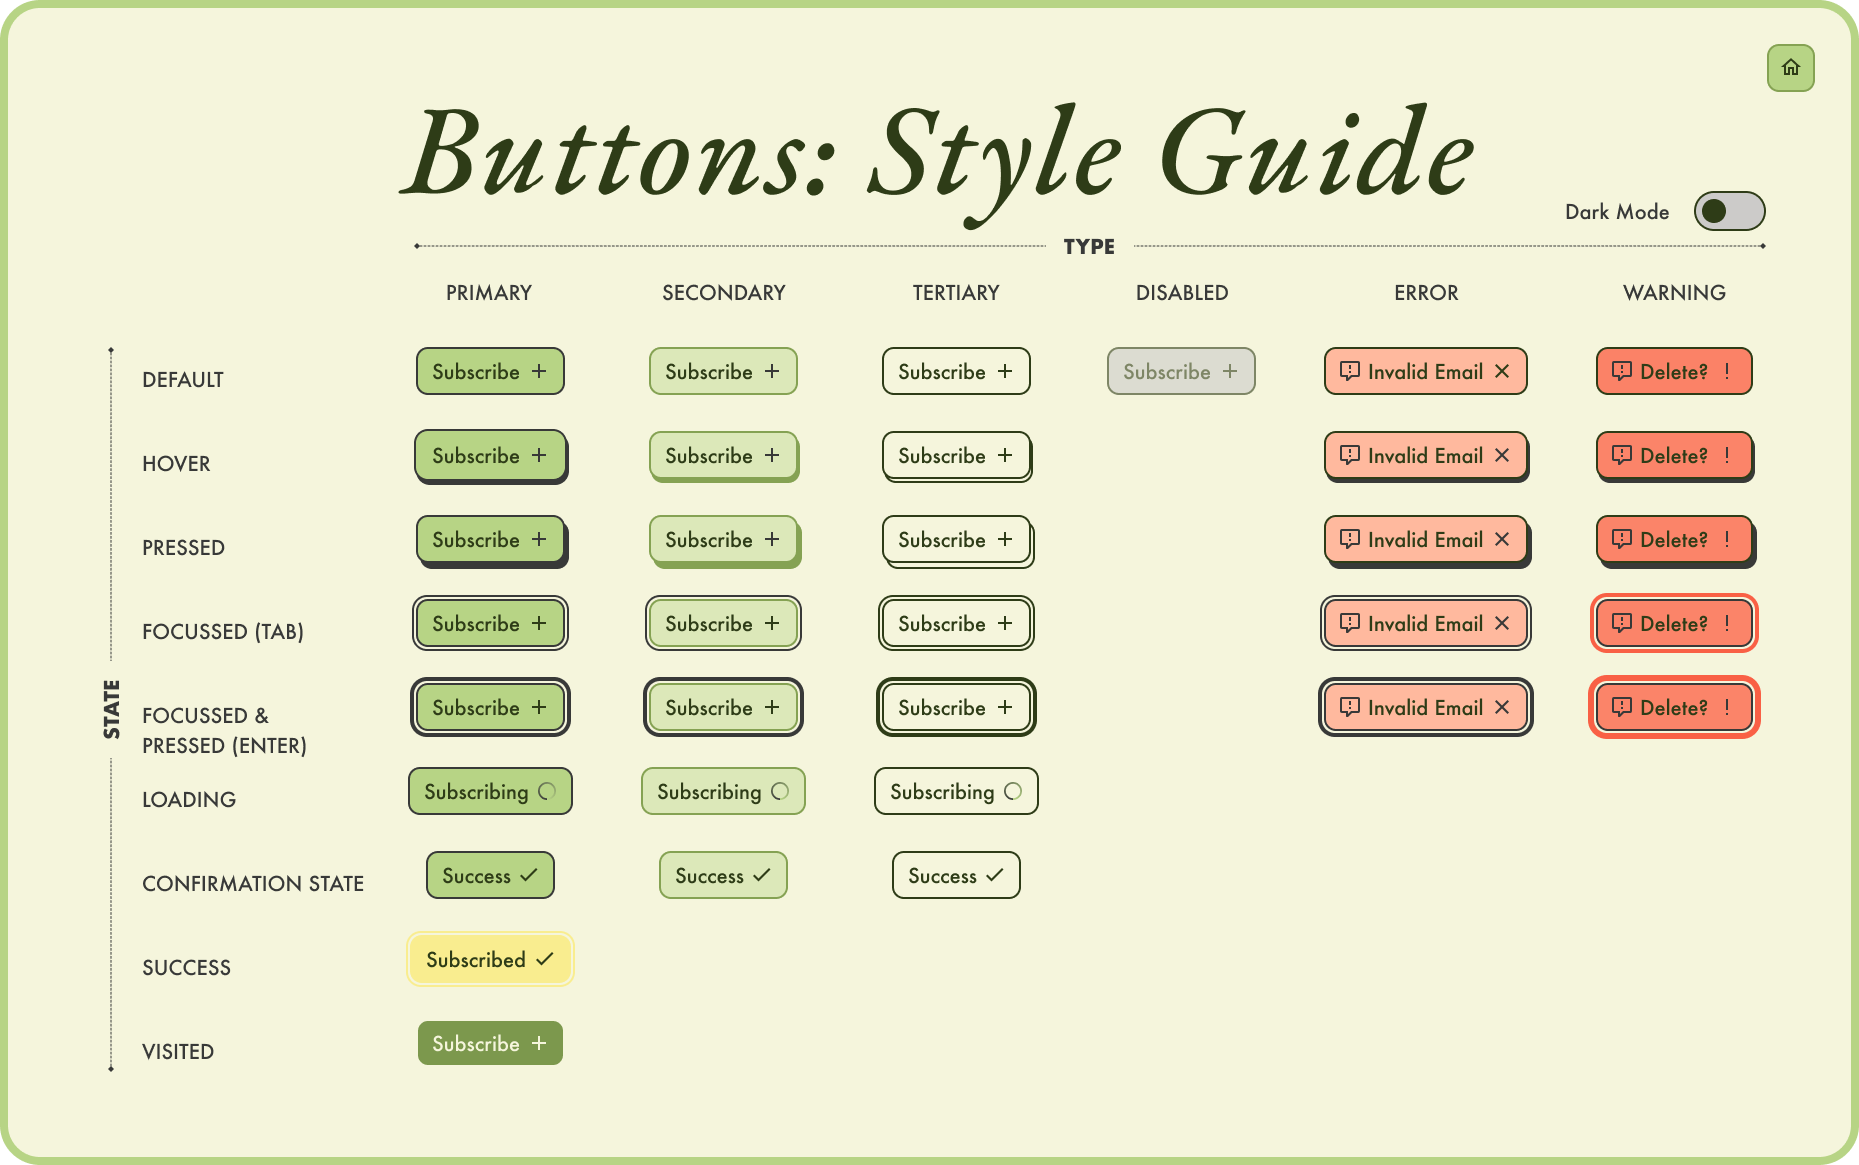Click the plus icon in default primary Subscribe

coord(539,371)
